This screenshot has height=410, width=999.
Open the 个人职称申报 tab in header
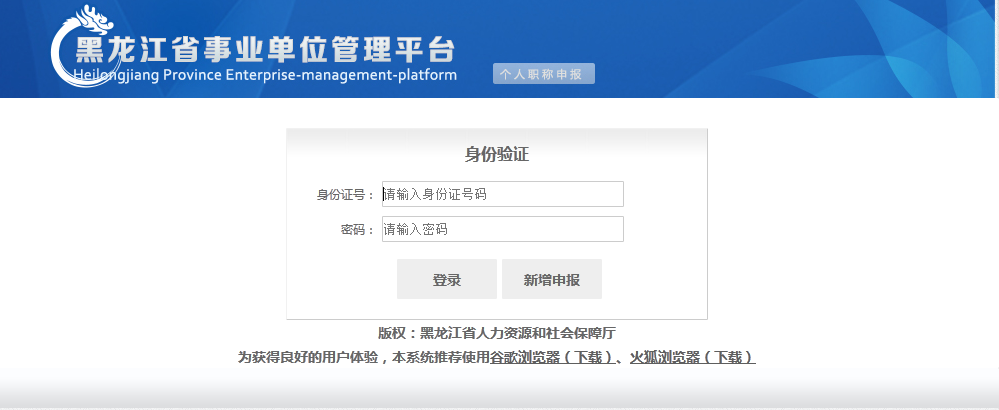(x=543, y=74)
